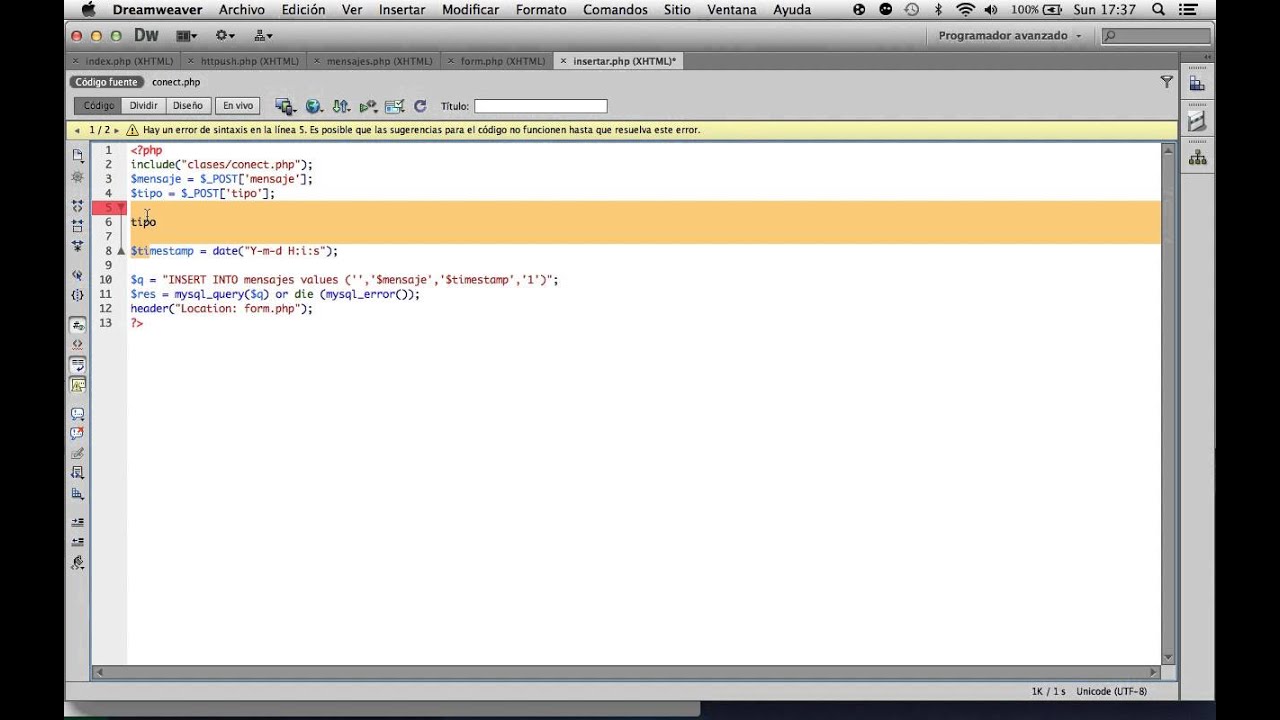
Task: Remove comment icon in coding toolbar
Action: tap(77, 433)
